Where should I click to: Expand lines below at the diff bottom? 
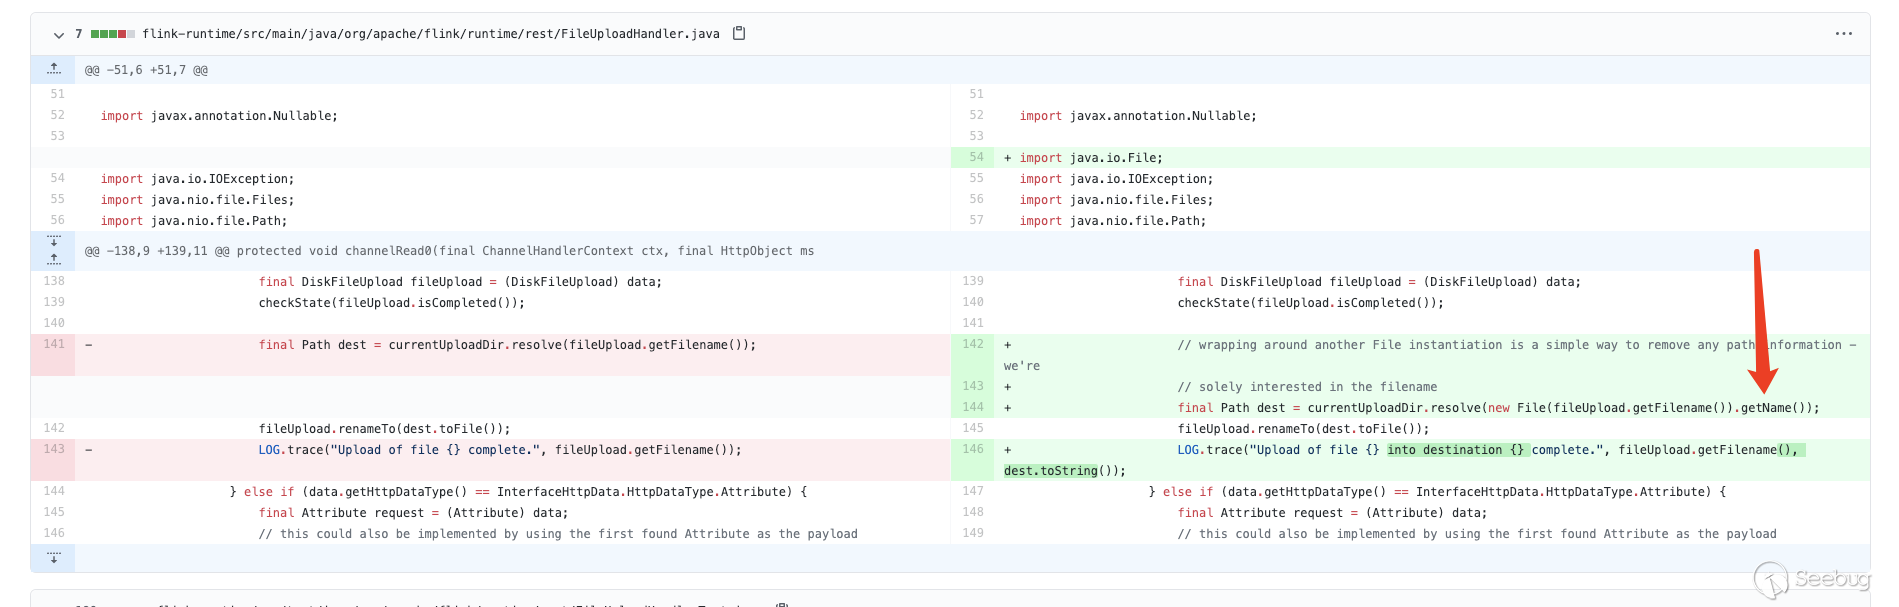[x=54, y=557]
